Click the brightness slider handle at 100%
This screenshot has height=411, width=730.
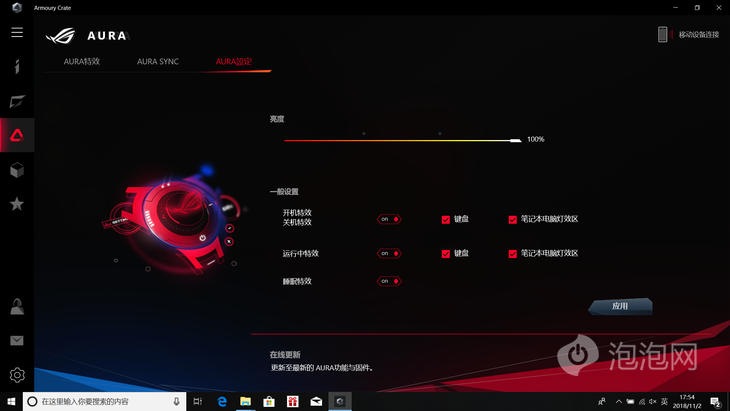click(515, 140)
